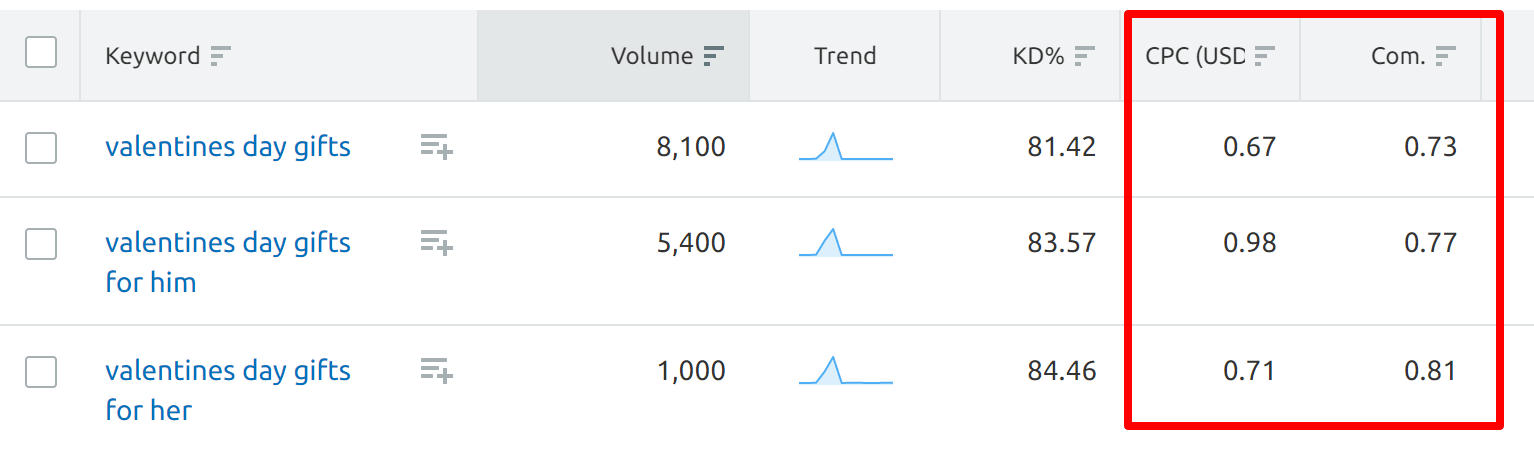The image size is (1534, 452).
Task: Check the box for 'valentines day gifts for her'
Action: click(x=41, y=372)
